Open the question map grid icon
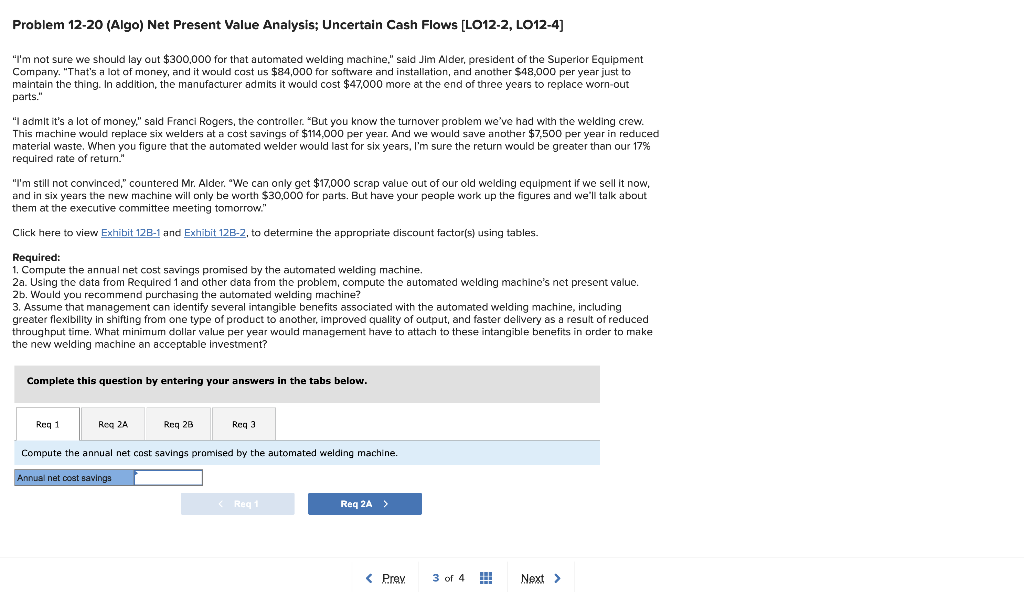 click(485, 578)
